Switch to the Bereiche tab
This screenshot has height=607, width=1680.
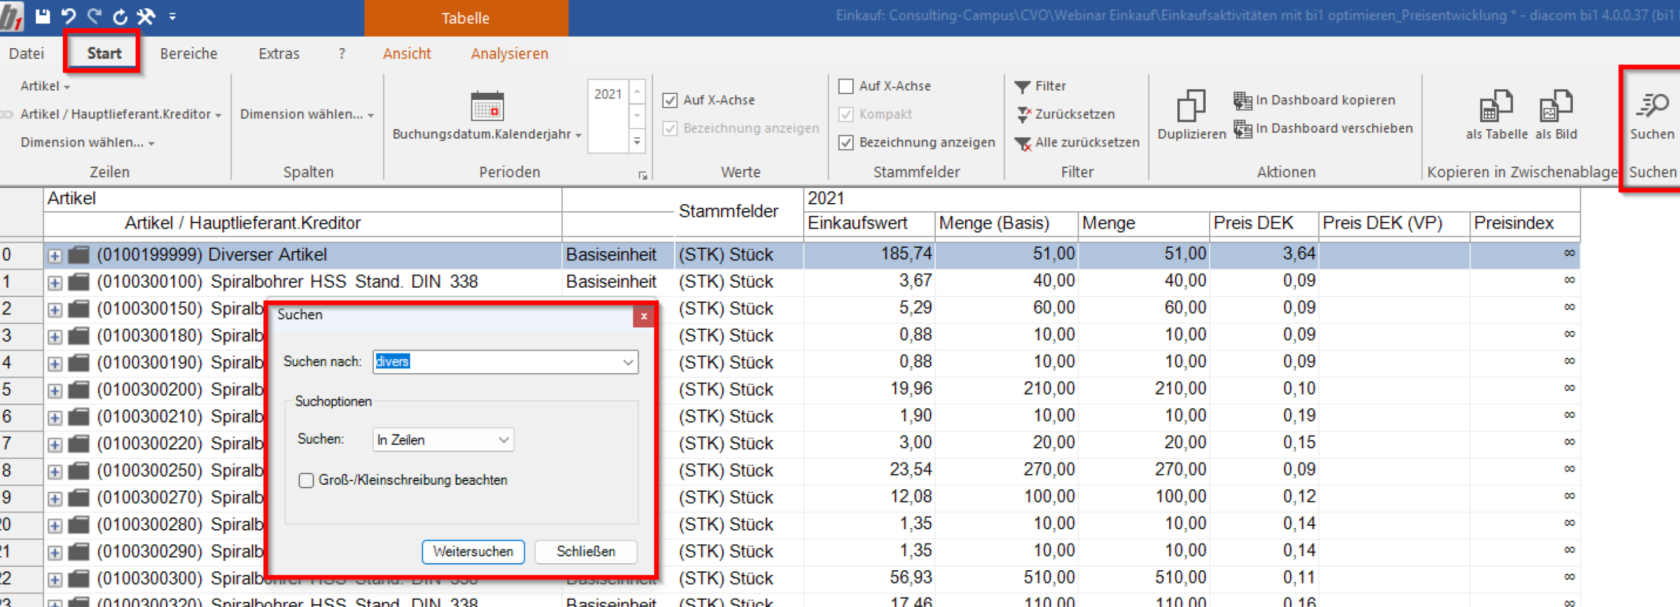189,54
